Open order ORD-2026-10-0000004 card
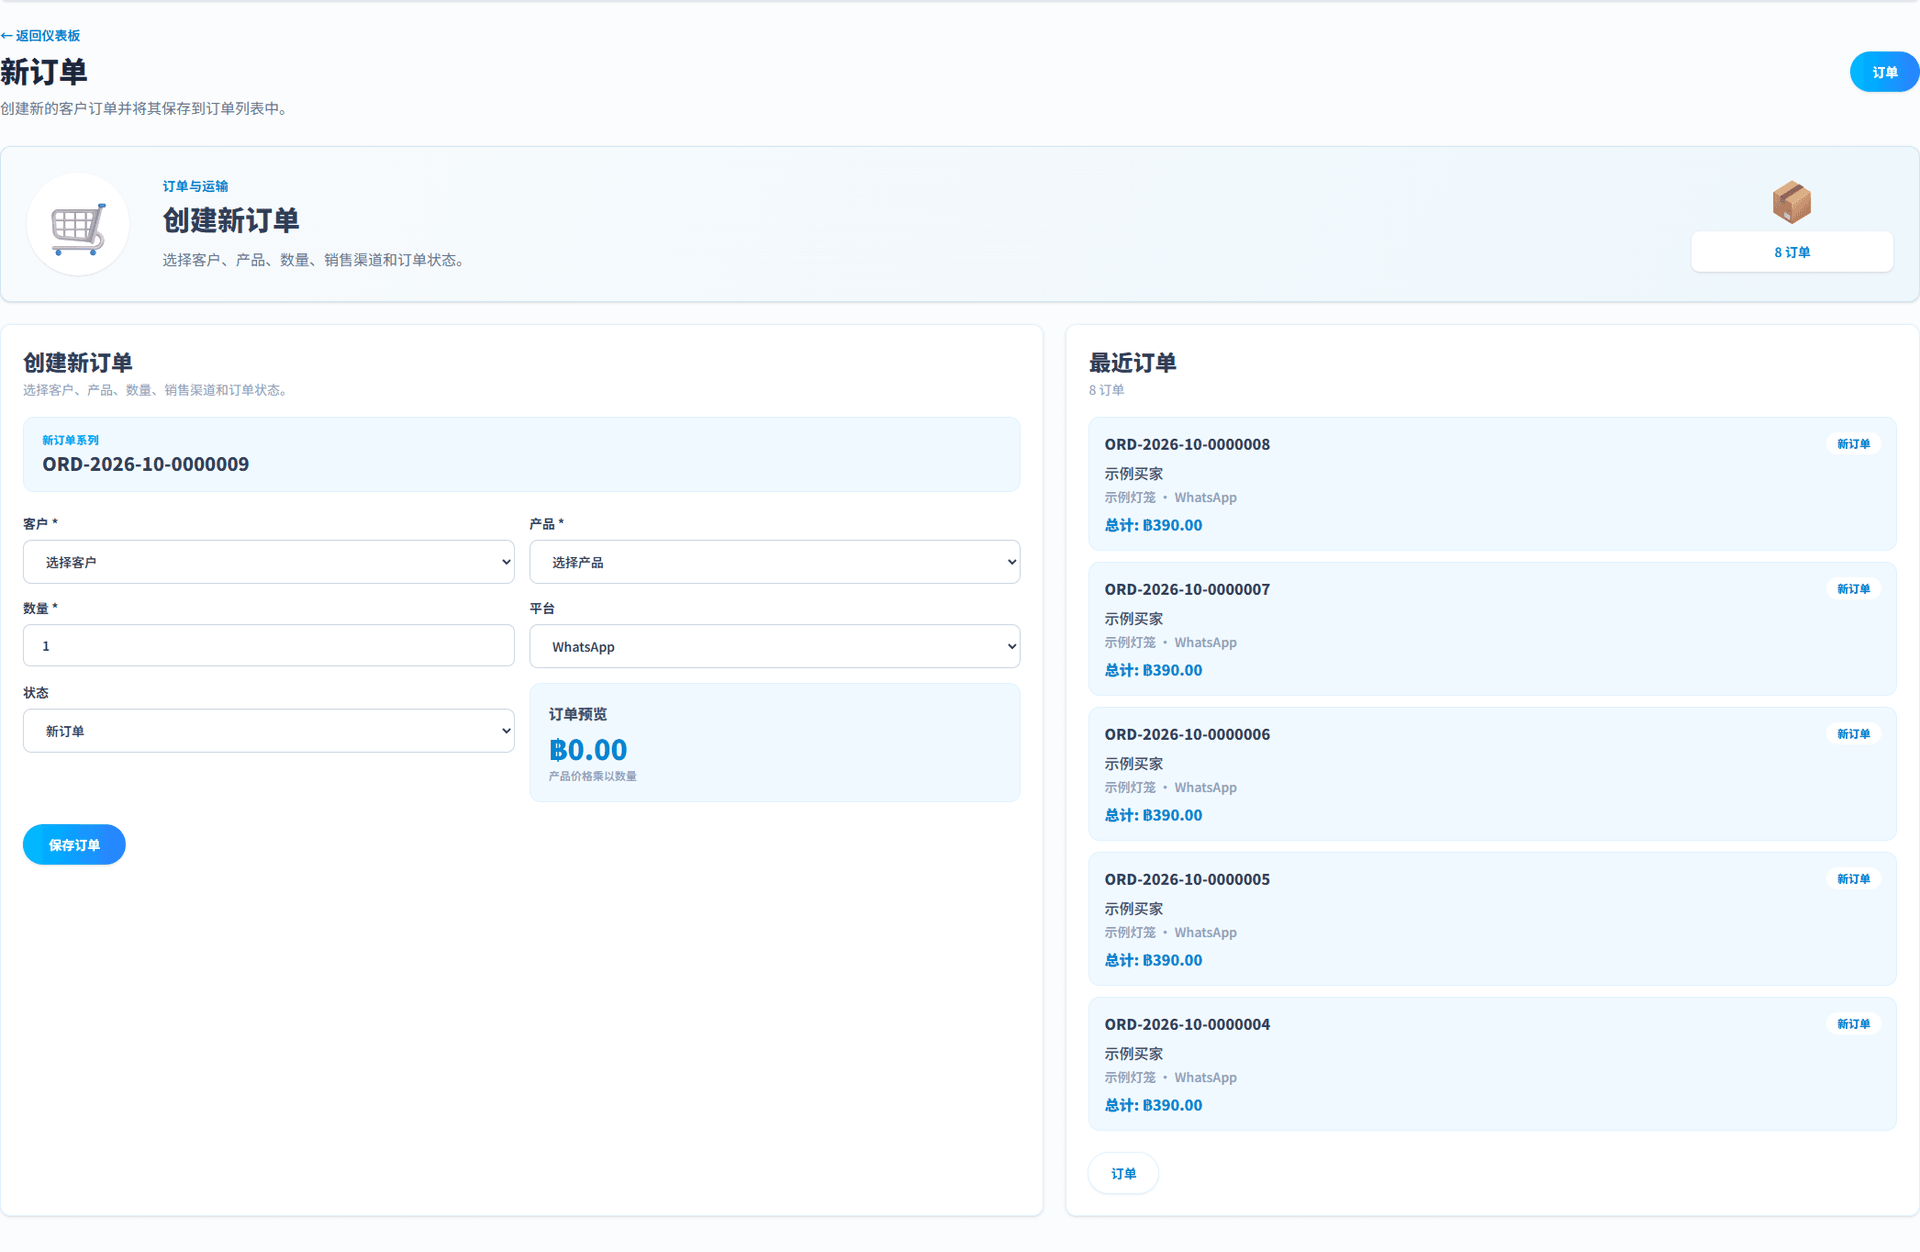The image size is (1920, 1252). click(x=1492, y=1064)
